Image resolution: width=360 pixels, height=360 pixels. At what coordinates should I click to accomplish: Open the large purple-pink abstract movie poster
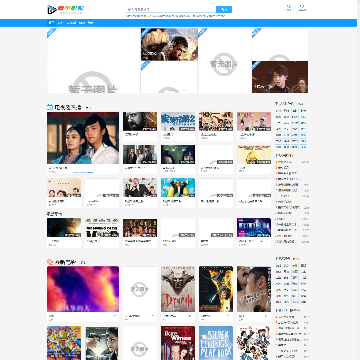click(83, 289)
